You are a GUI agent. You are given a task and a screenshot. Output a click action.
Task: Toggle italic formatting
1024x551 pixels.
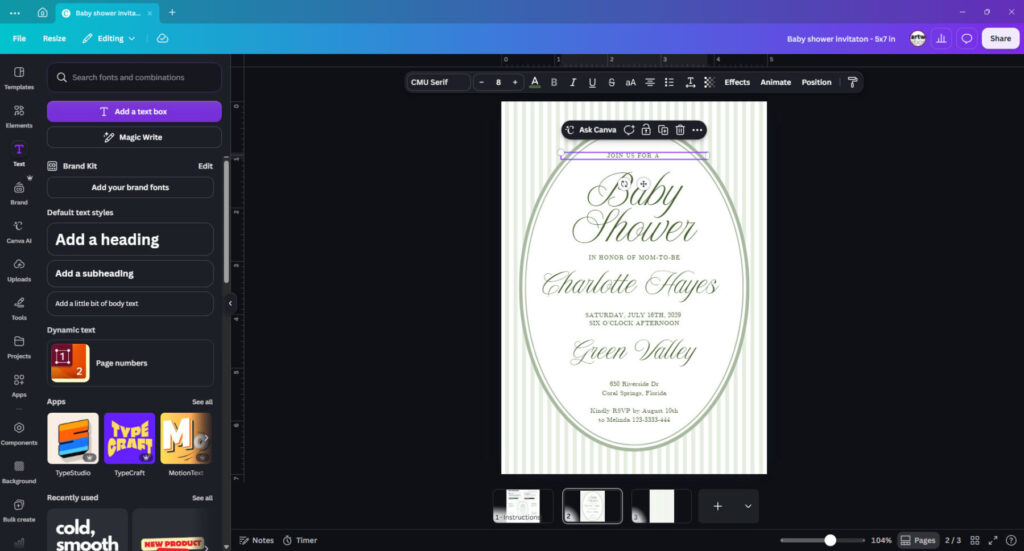click(x=573, y=82)
